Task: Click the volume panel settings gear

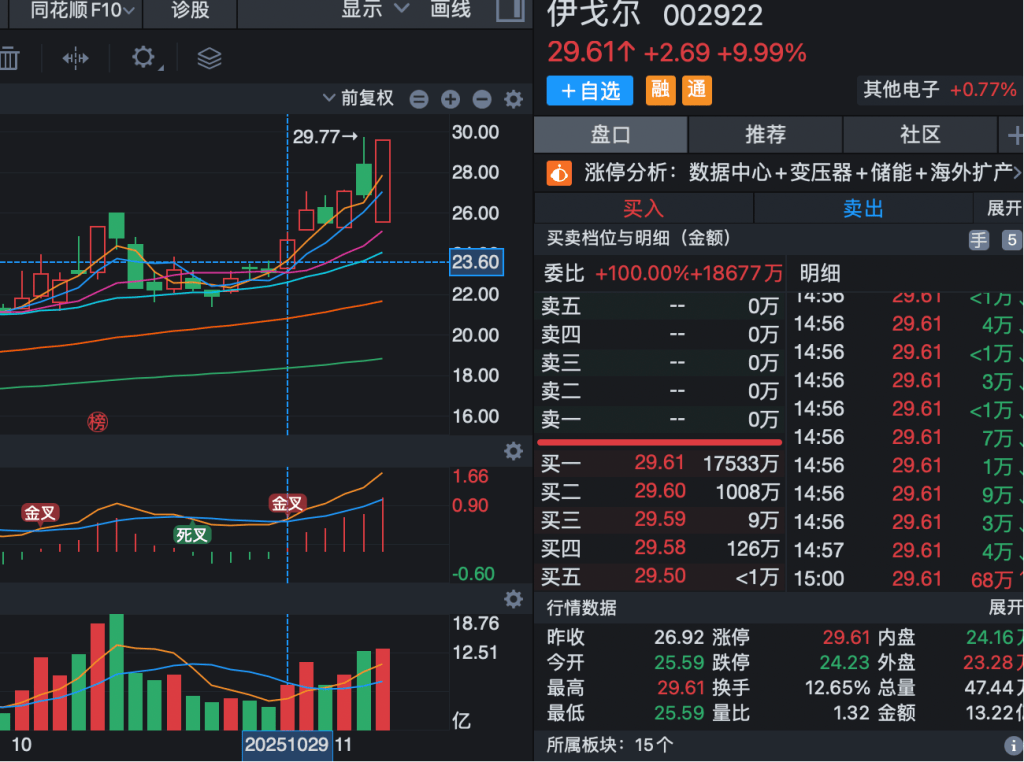Action: (513, 599)
